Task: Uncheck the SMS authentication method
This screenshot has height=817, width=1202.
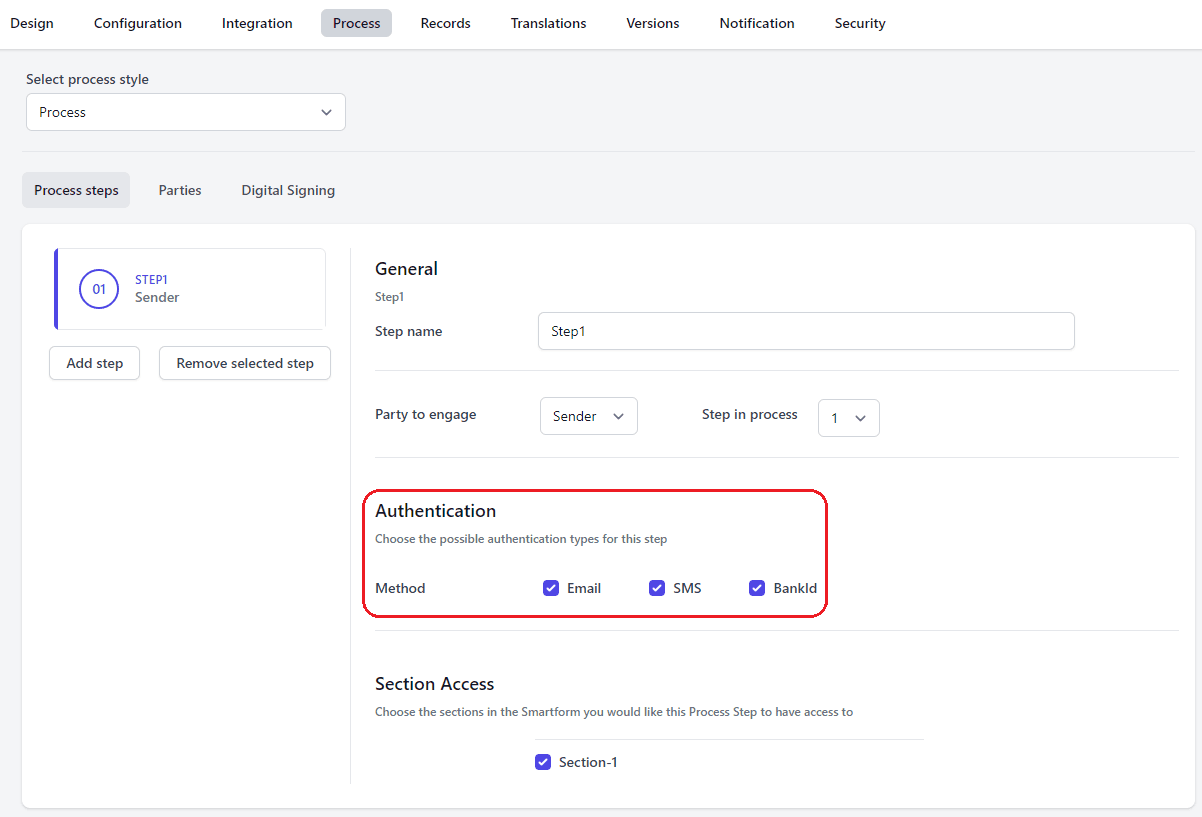Action: click(x=657, y=588)
